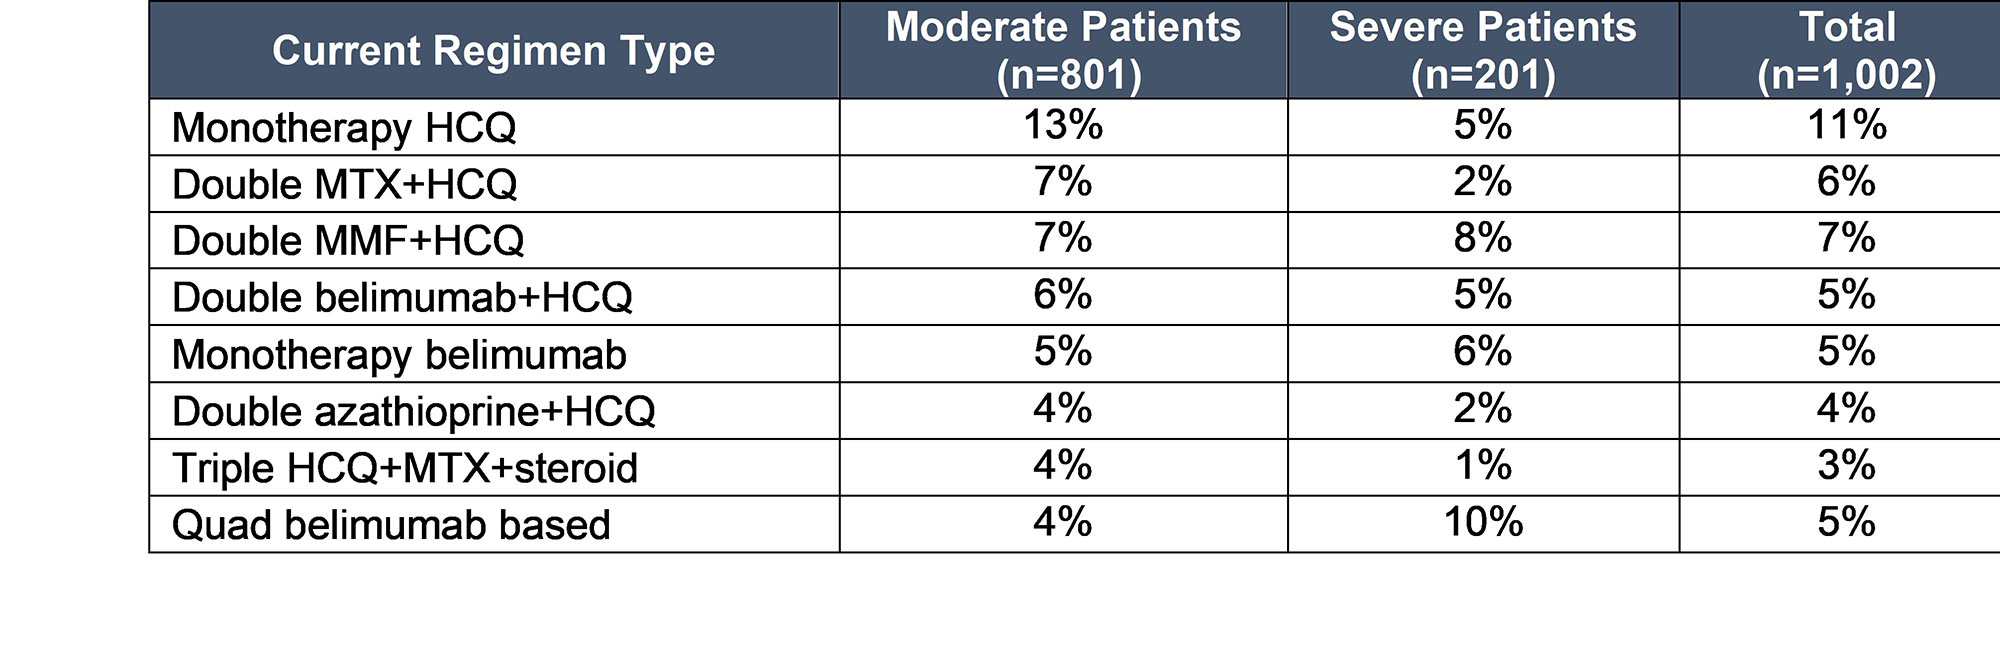Click the Current Regimen Type header
The height and width of the screenshot is (648, 2000).
(x=493, y=51)
